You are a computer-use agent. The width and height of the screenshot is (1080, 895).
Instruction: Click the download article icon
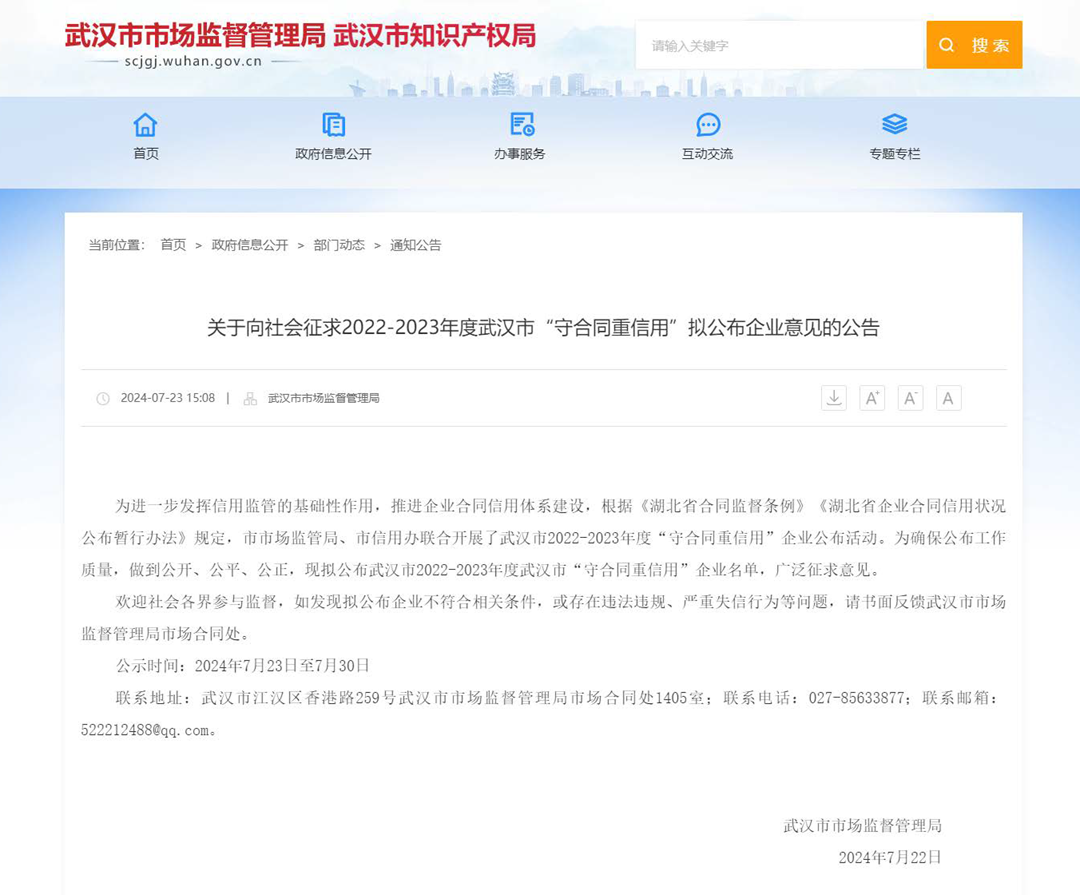click(x=834, y=398)
